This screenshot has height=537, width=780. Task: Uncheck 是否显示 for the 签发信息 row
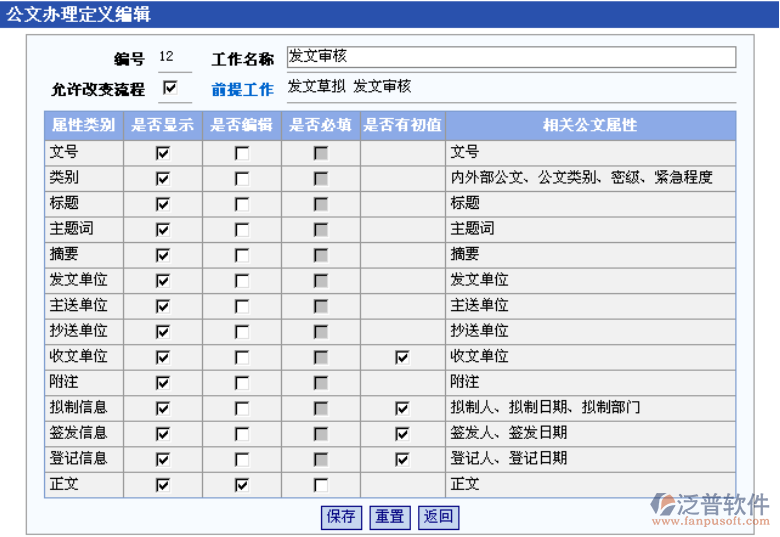tap(163, 434)
